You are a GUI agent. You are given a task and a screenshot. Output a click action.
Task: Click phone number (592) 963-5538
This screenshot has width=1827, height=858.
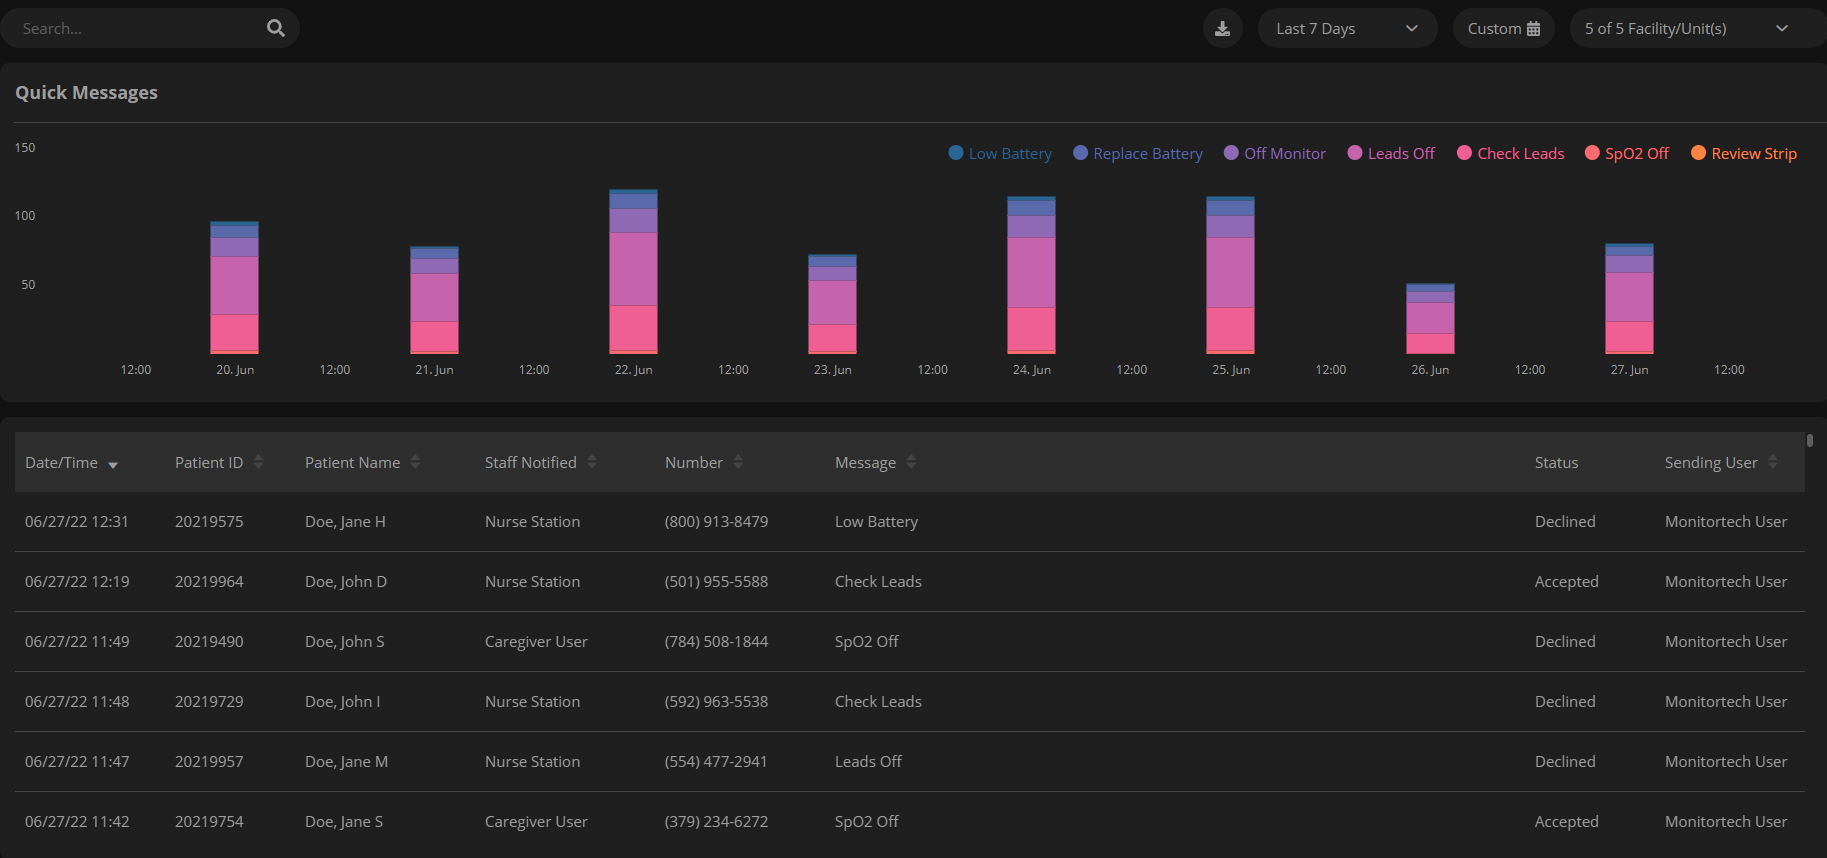pos(717,701)
